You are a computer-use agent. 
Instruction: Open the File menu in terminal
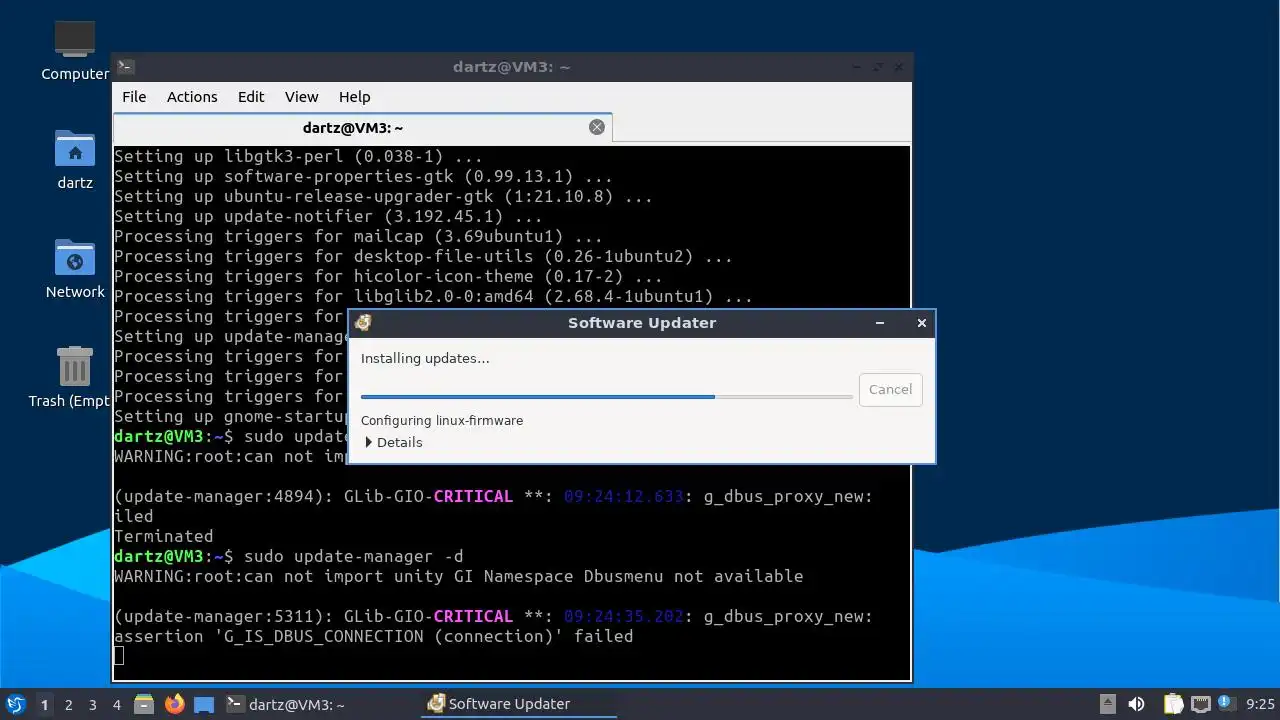134,97
